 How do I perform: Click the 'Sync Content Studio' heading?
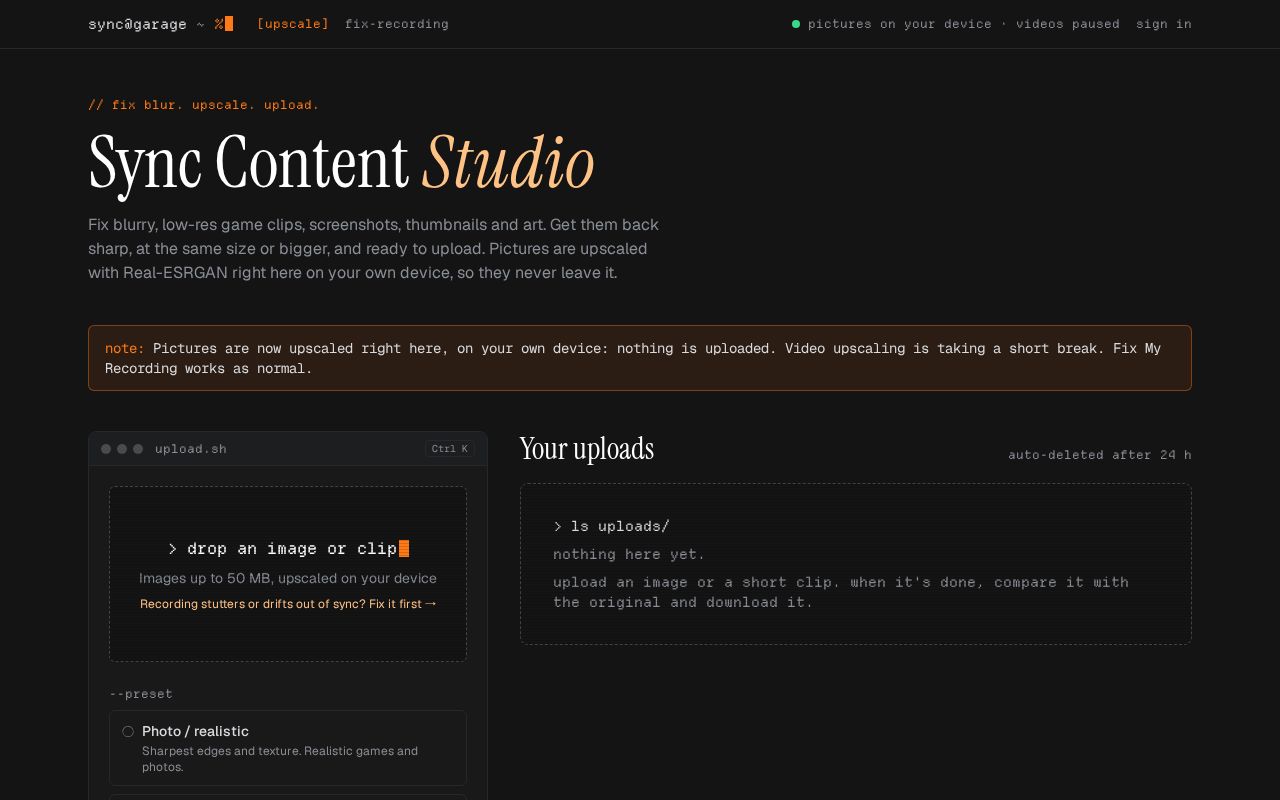[x=342, y=163]
